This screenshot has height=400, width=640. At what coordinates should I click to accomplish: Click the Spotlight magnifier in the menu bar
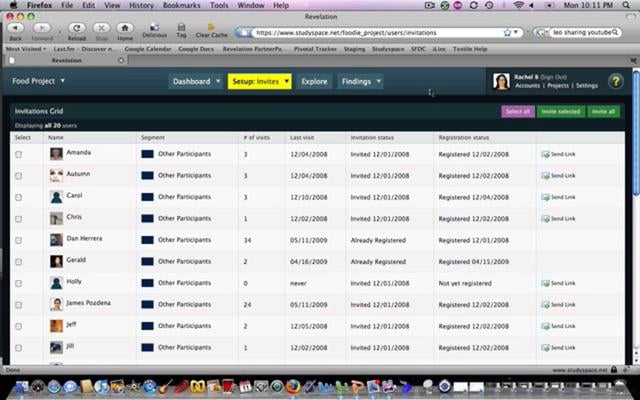pos(626,5)
